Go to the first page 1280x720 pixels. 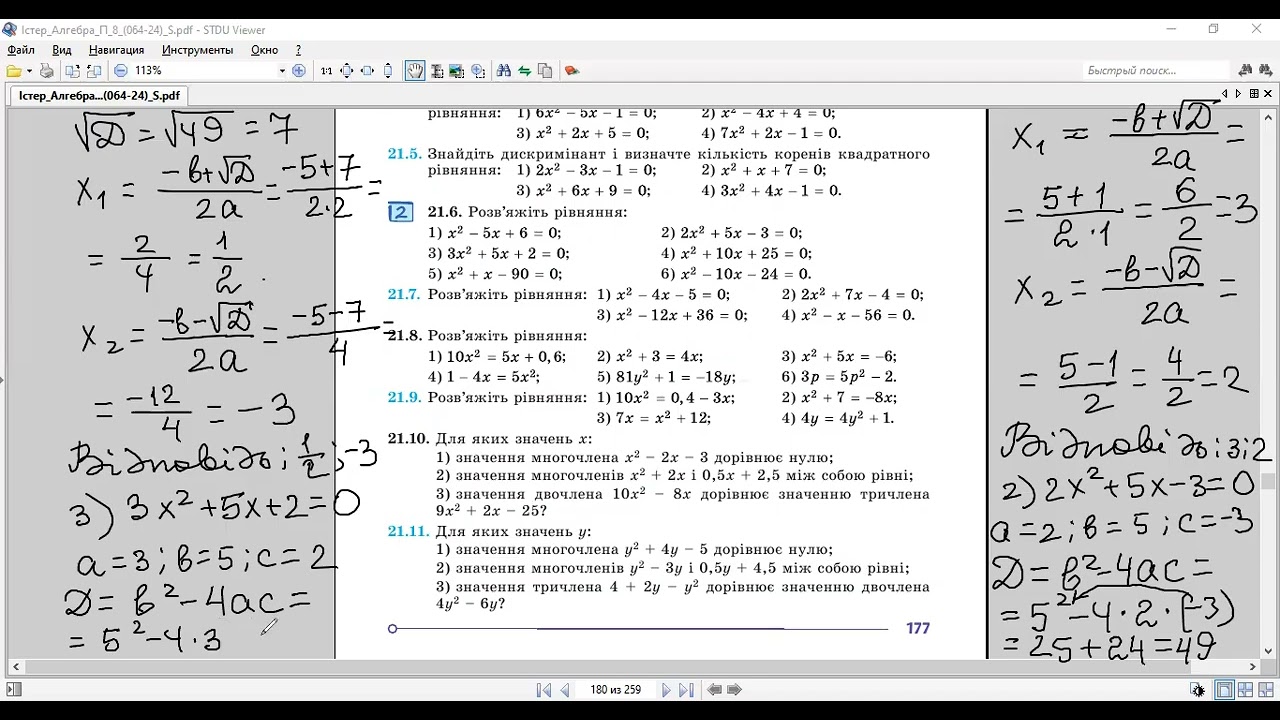544,690
